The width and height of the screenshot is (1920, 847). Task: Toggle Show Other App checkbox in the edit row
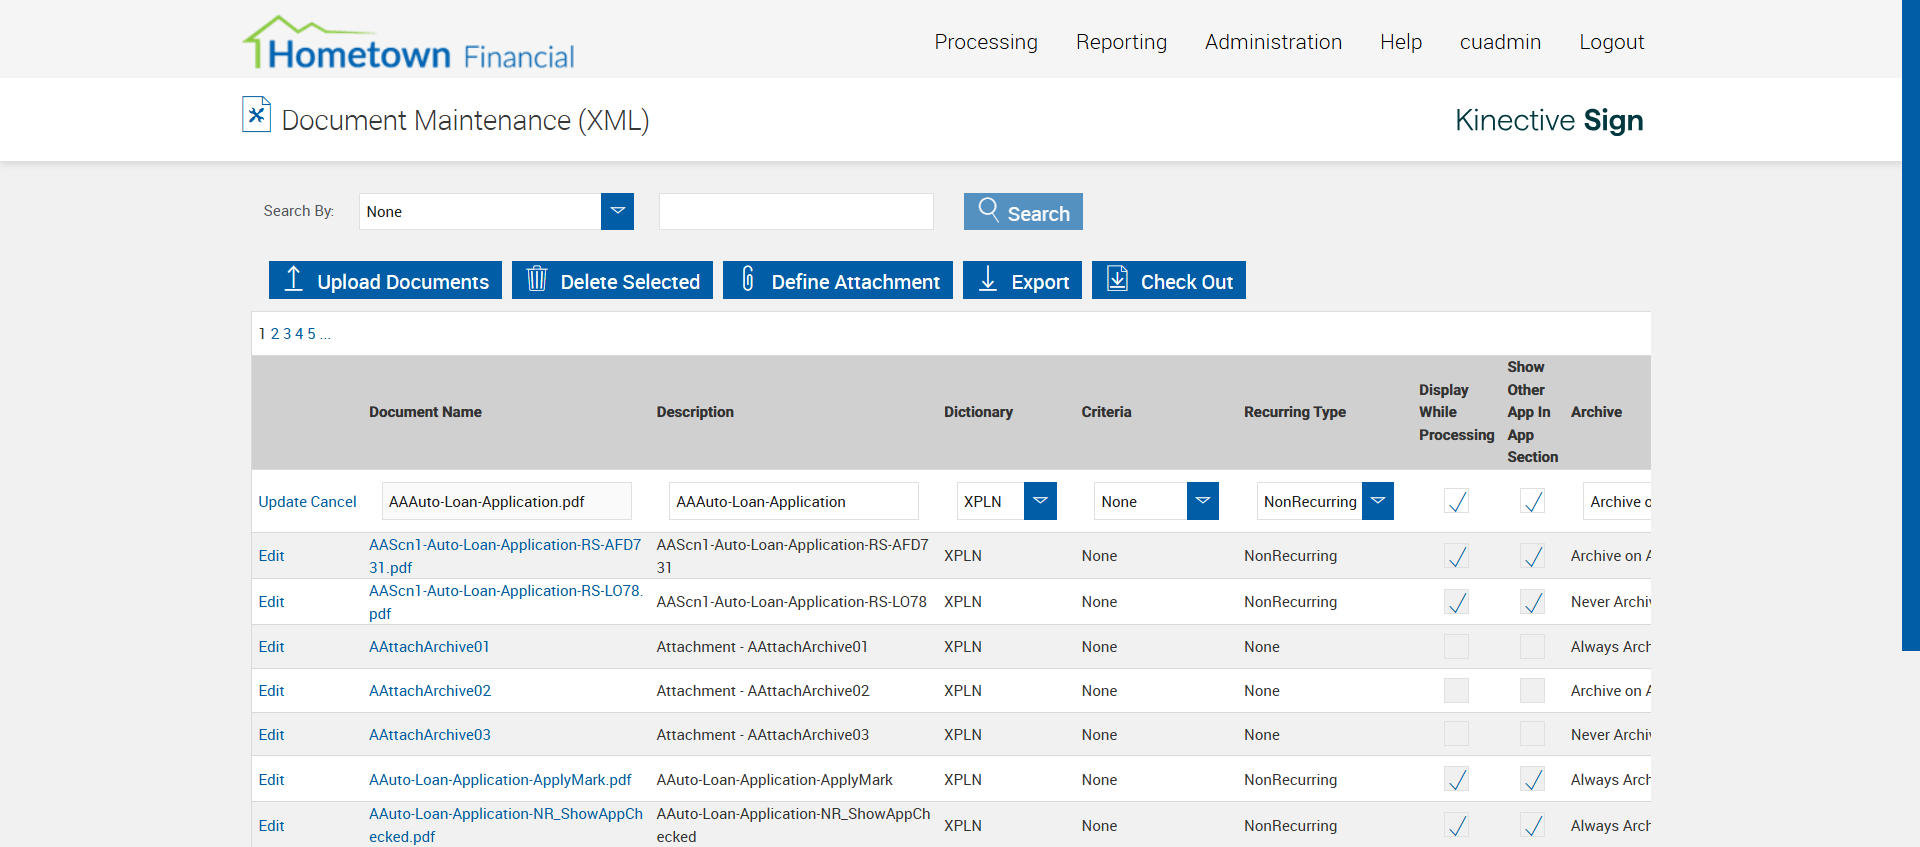[x=1532, y=501]
